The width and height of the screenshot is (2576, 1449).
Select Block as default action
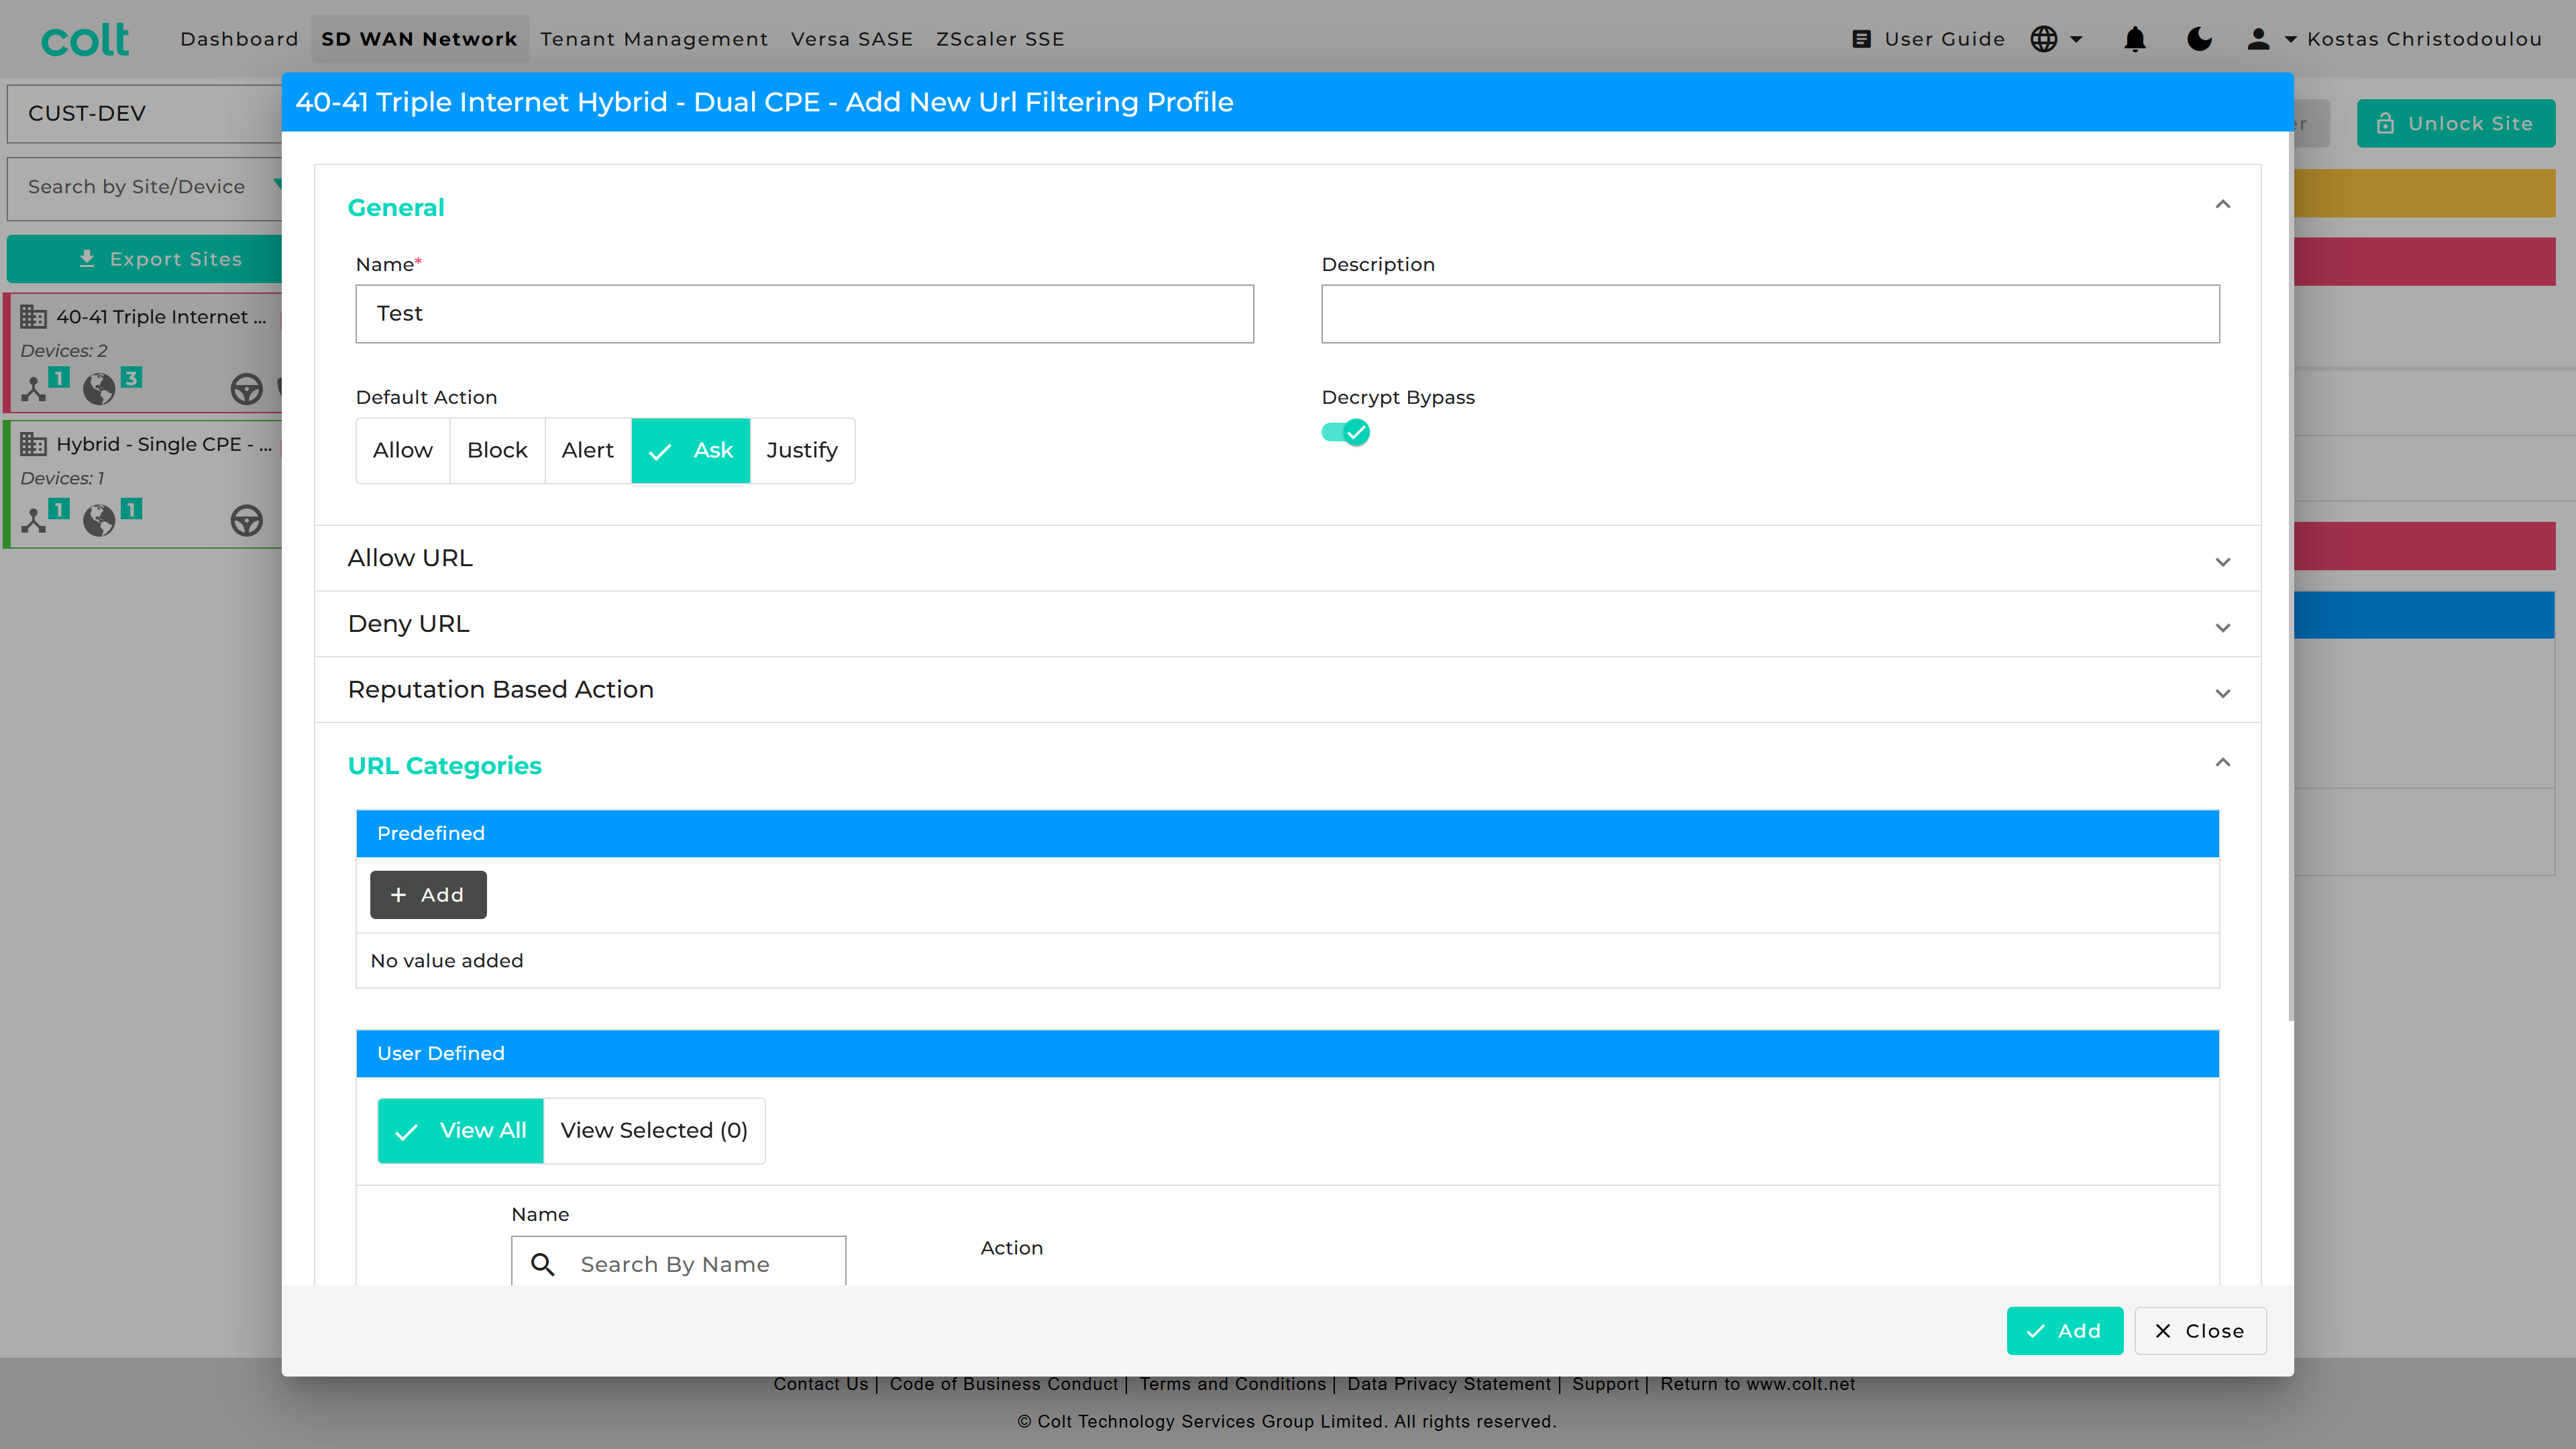pyautogui.click(x=497, y=450)
